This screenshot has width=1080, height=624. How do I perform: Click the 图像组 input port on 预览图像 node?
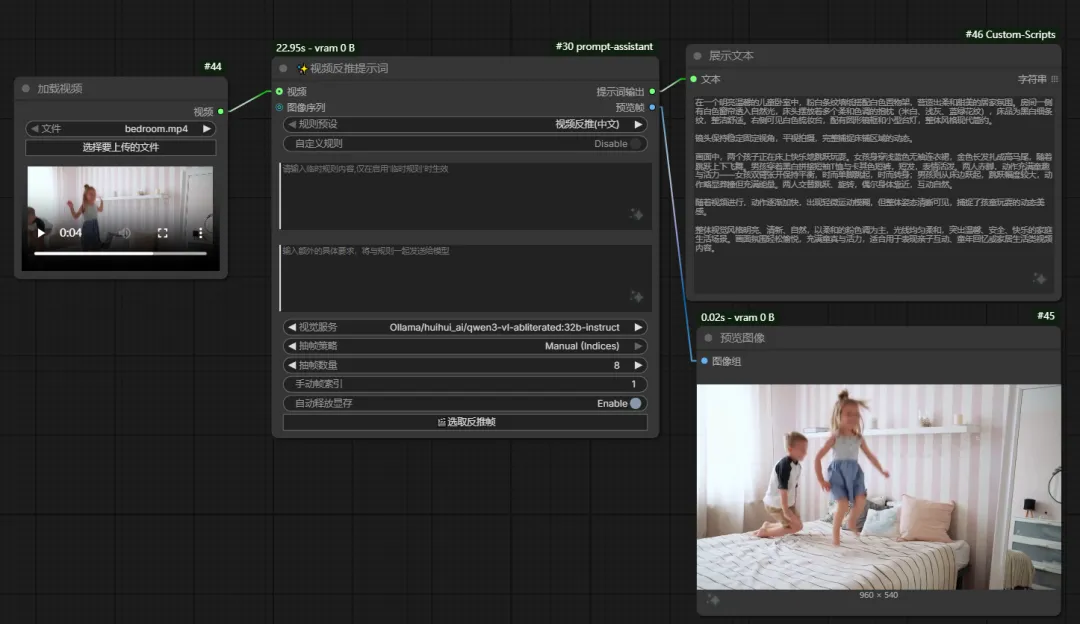[x=704, y=361]
